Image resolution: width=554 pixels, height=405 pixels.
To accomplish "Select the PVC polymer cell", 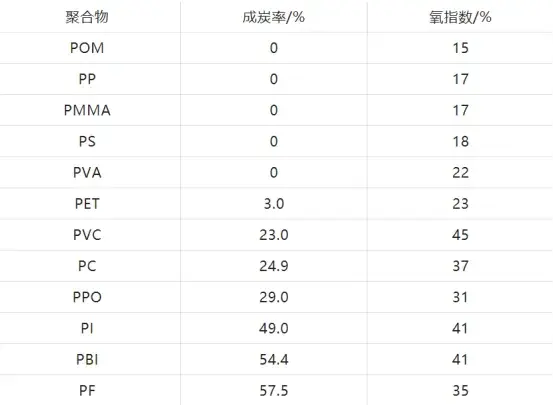I will (87, 235).
